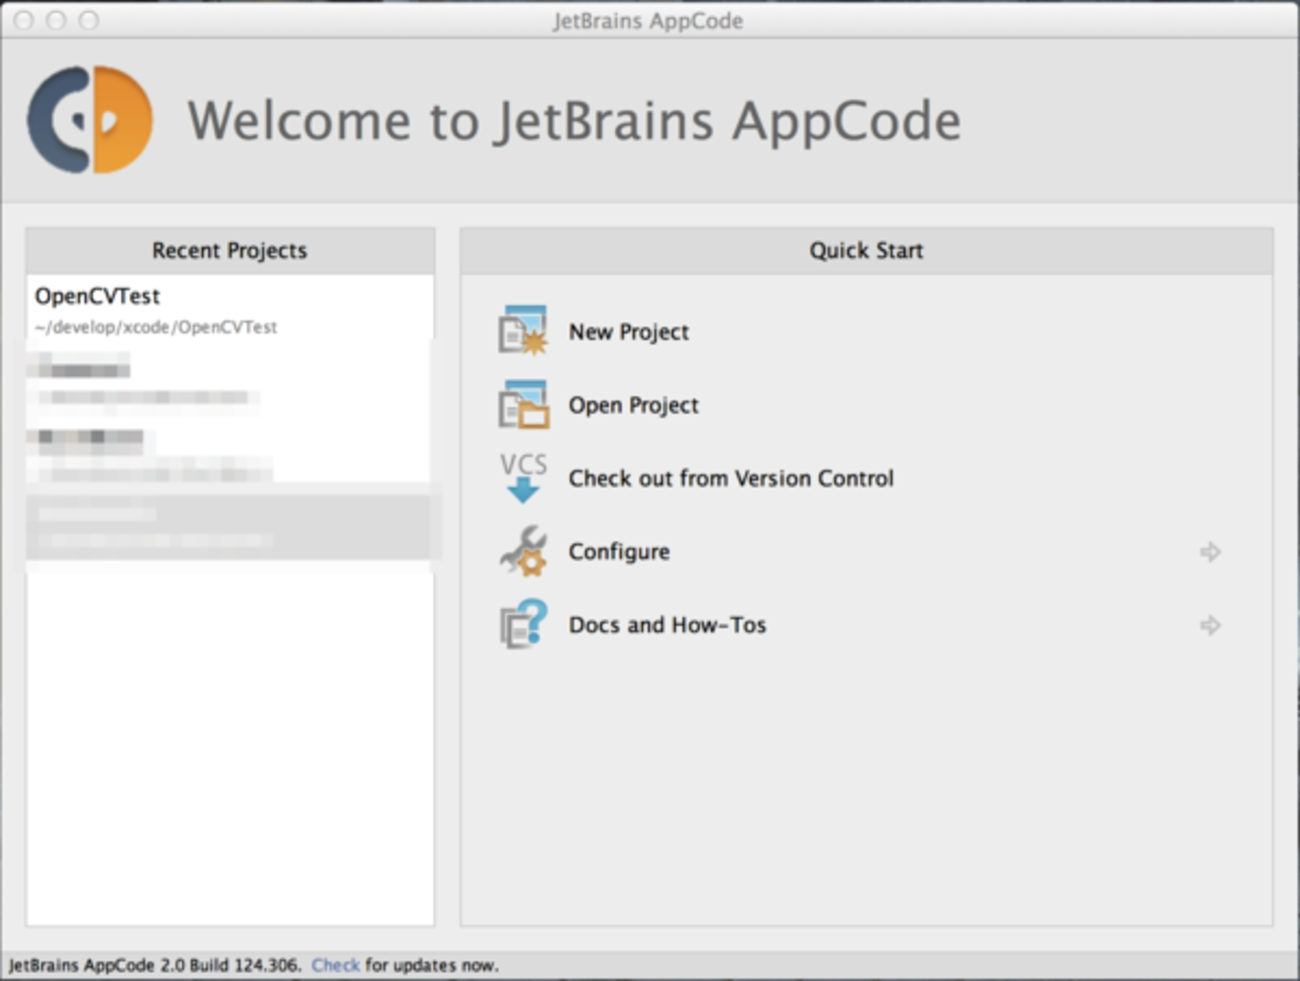This screenshot has width=1300, height=981.
Task: Select the highlighted gray recent project row
Action: tap(230, 526)
